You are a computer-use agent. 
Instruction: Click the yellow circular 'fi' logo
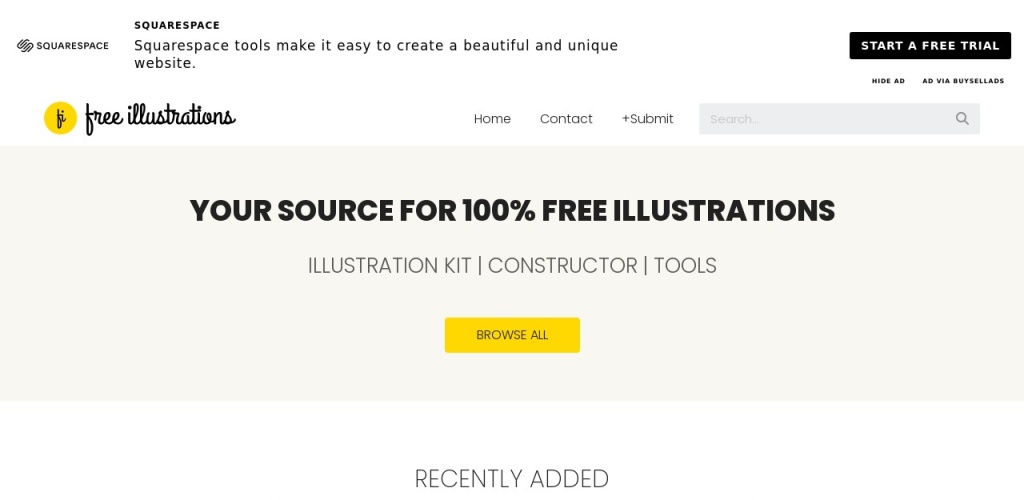[60, 118]
